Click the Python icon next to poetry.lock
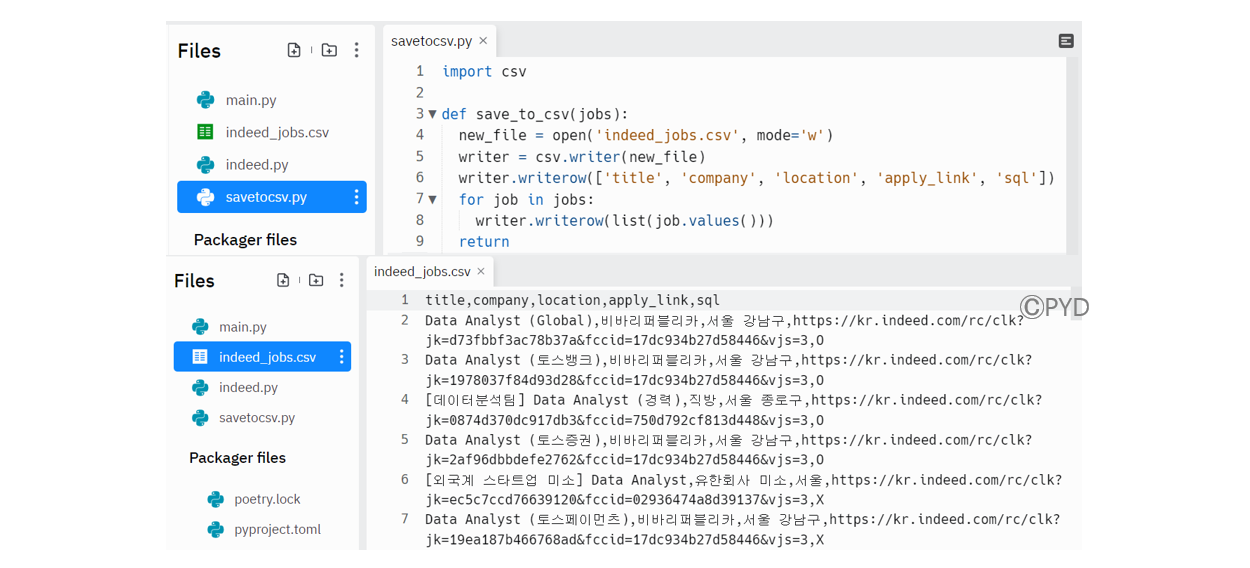The width and height of the screenshot is (1250, 568). click(215, 499)
